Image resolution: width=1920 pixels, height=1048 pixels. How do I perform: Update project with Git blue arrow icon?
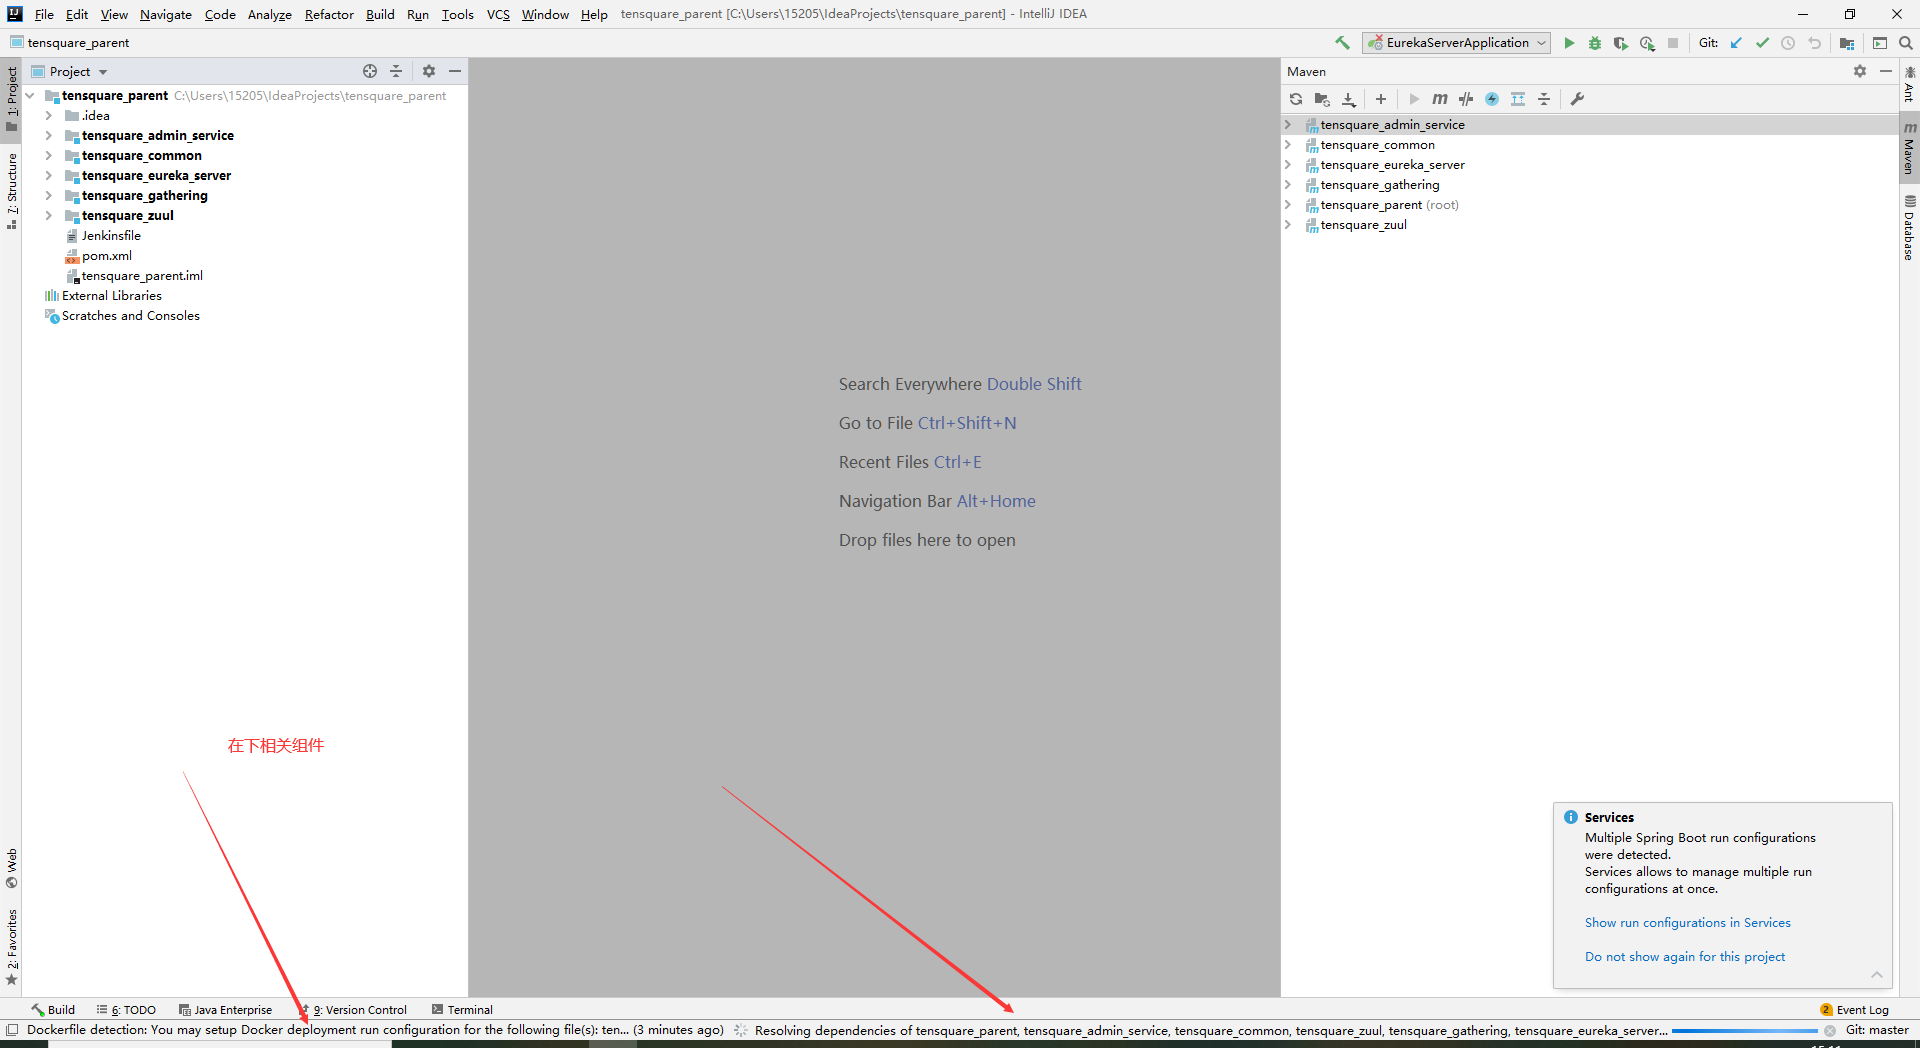click(1736, 43)
